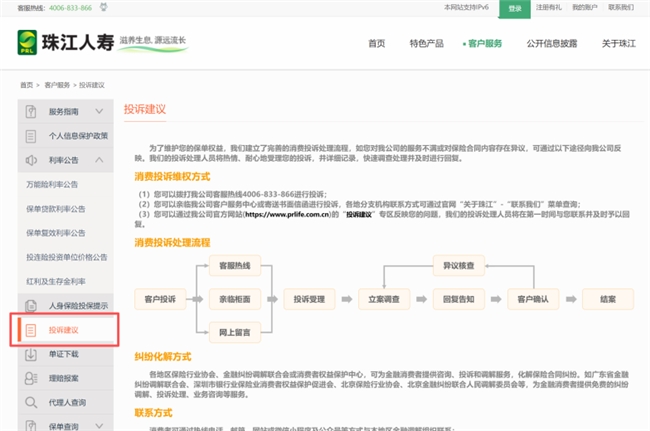Open 投连险投资单位价格公告 in sidebar
The image size is (650, 431).
pyautogui.click(x=67, y=257)
